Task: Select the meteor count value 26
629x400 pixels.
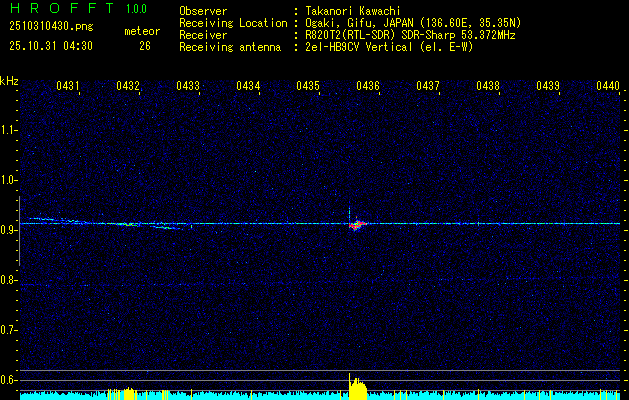Action: click(x=145, y=45)
